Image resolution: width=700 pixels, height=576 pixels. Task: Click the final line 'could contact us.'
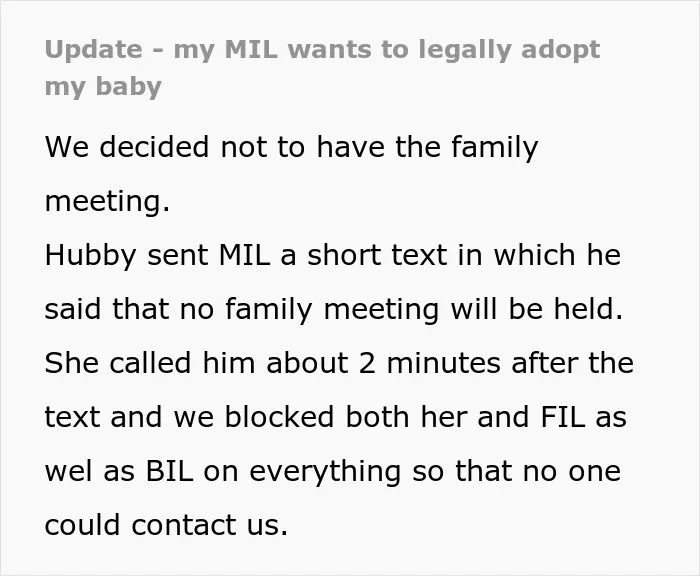(x=166, y=524)
